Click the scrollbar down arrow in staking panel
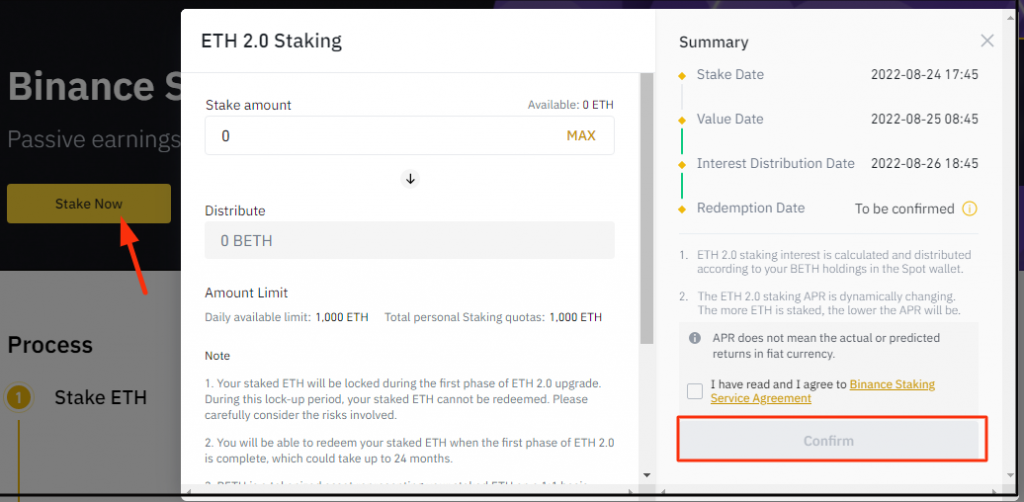This screenshot has height=502, width=1024. (x=646, y=475)
